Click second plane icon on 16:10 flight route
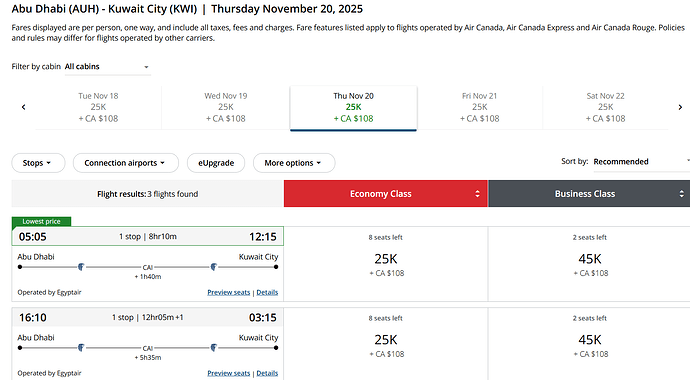The width and height of the screenshot is (690, 380). click(213, 348)
